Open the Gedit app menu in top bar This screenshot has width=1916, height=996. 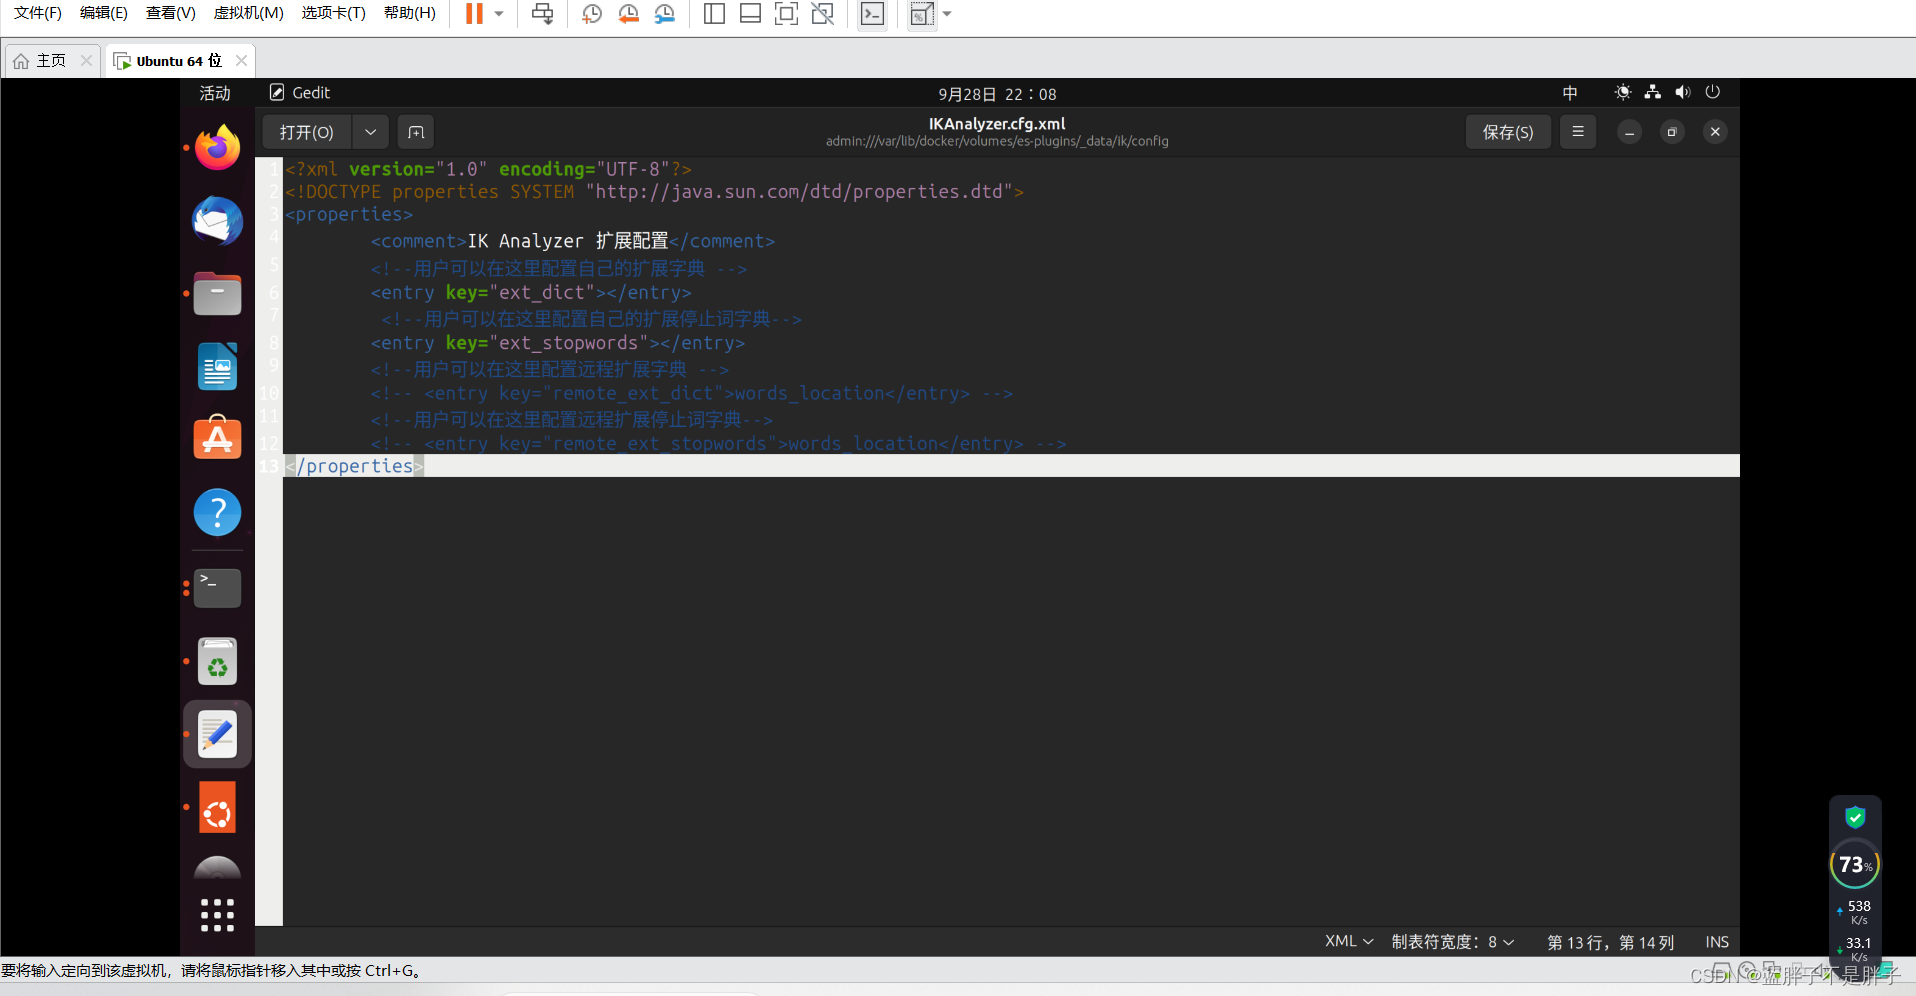point(300,93)
